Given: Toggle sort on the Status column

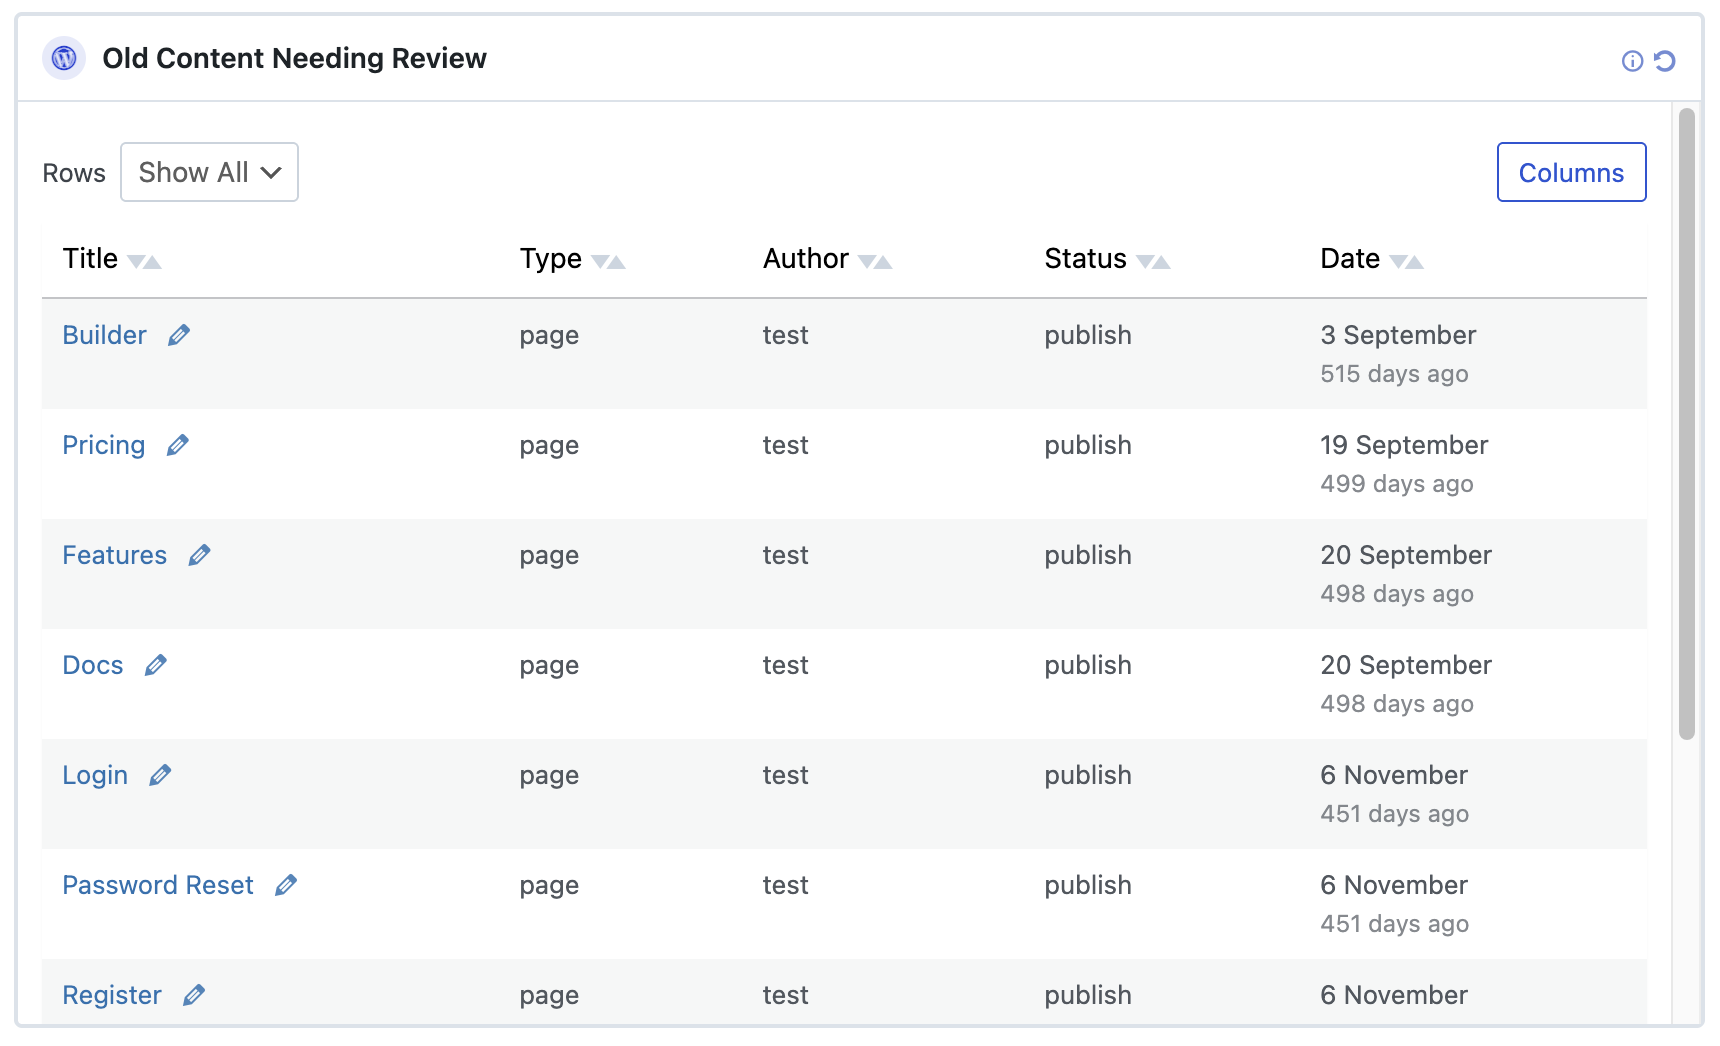Looking at the screenshot, I should [x=1153, y=261].
